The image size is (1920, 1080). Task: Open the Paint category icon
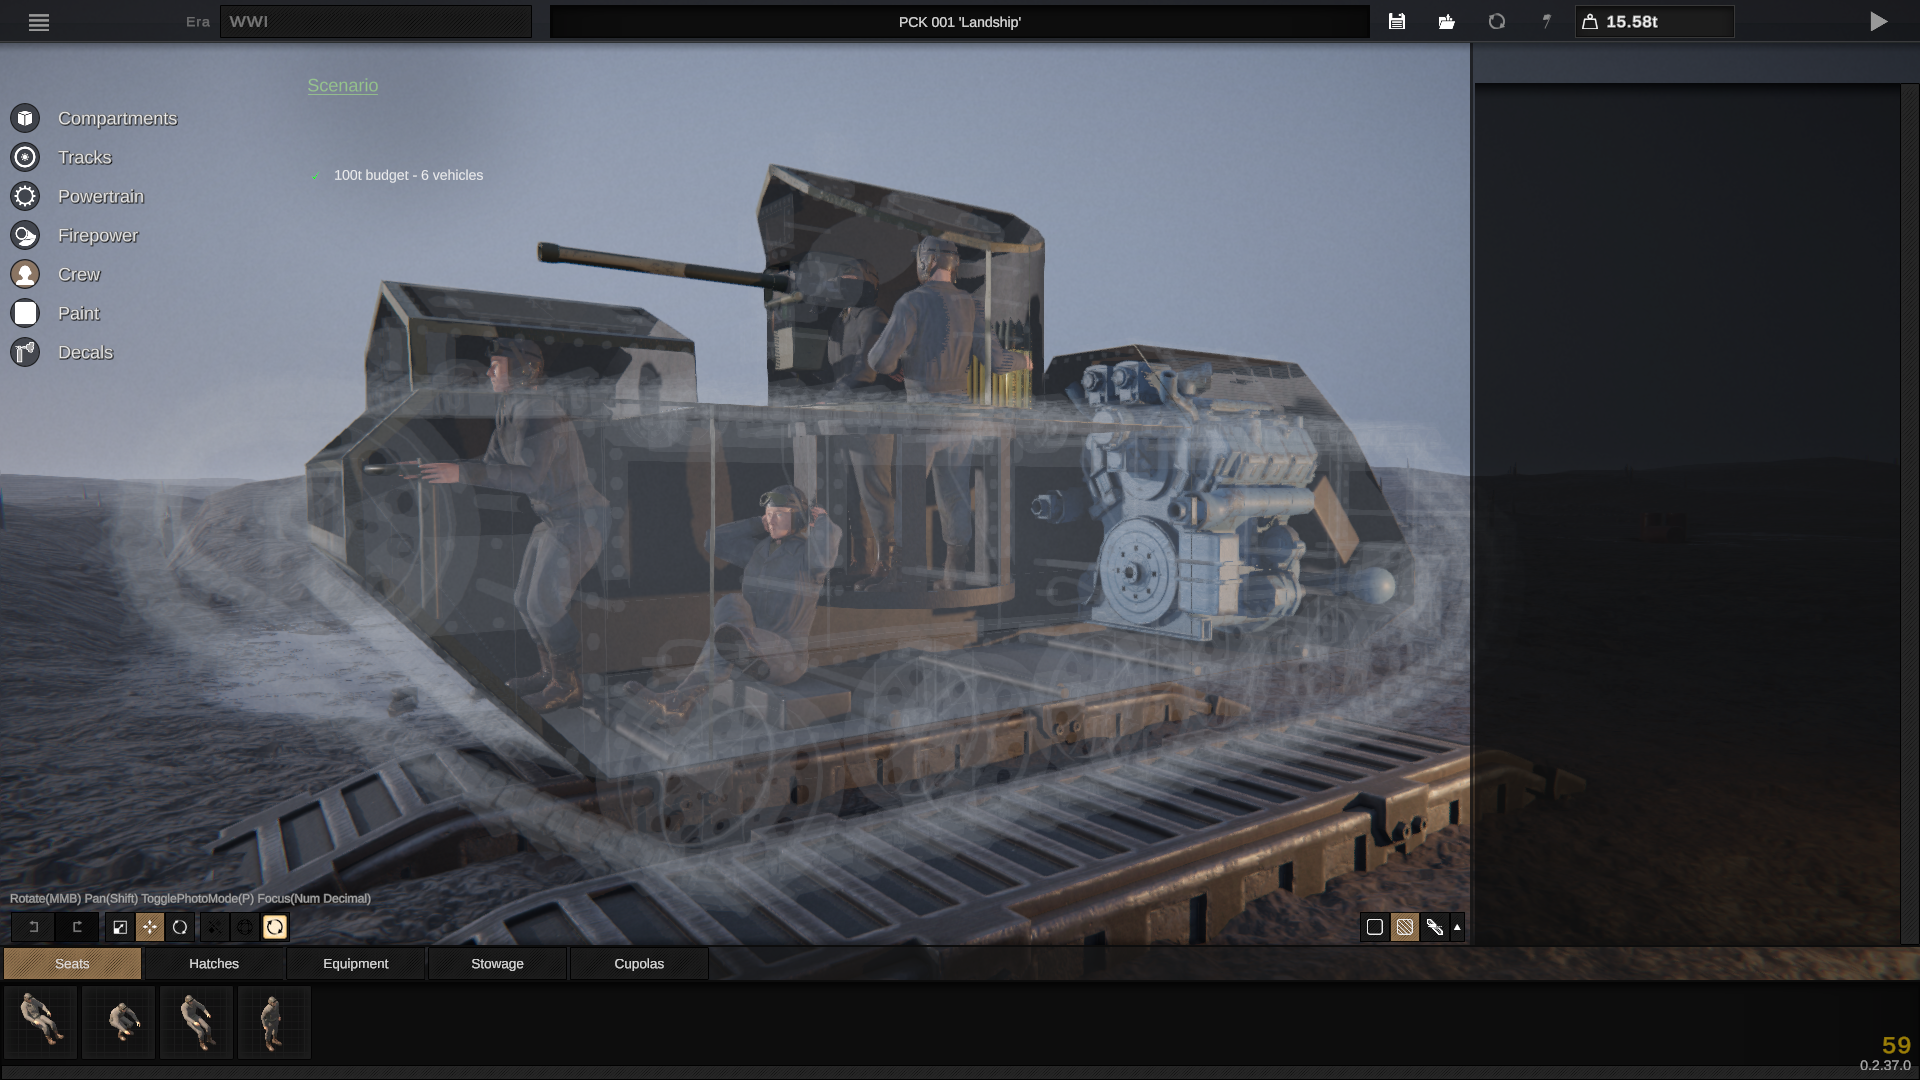[25, 313]
